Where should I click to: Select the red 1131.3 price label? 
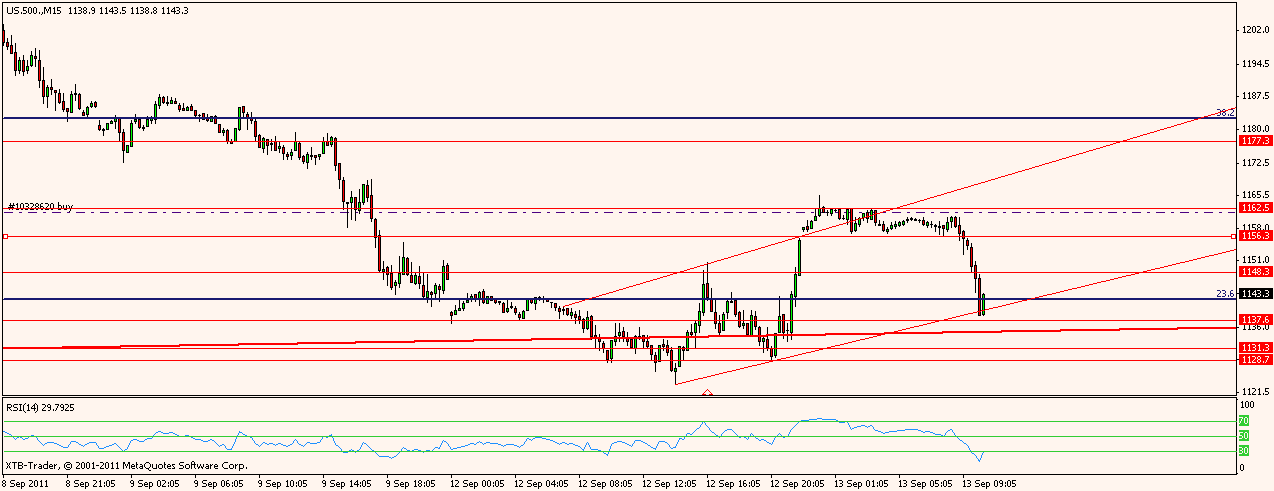[1255, 348]
